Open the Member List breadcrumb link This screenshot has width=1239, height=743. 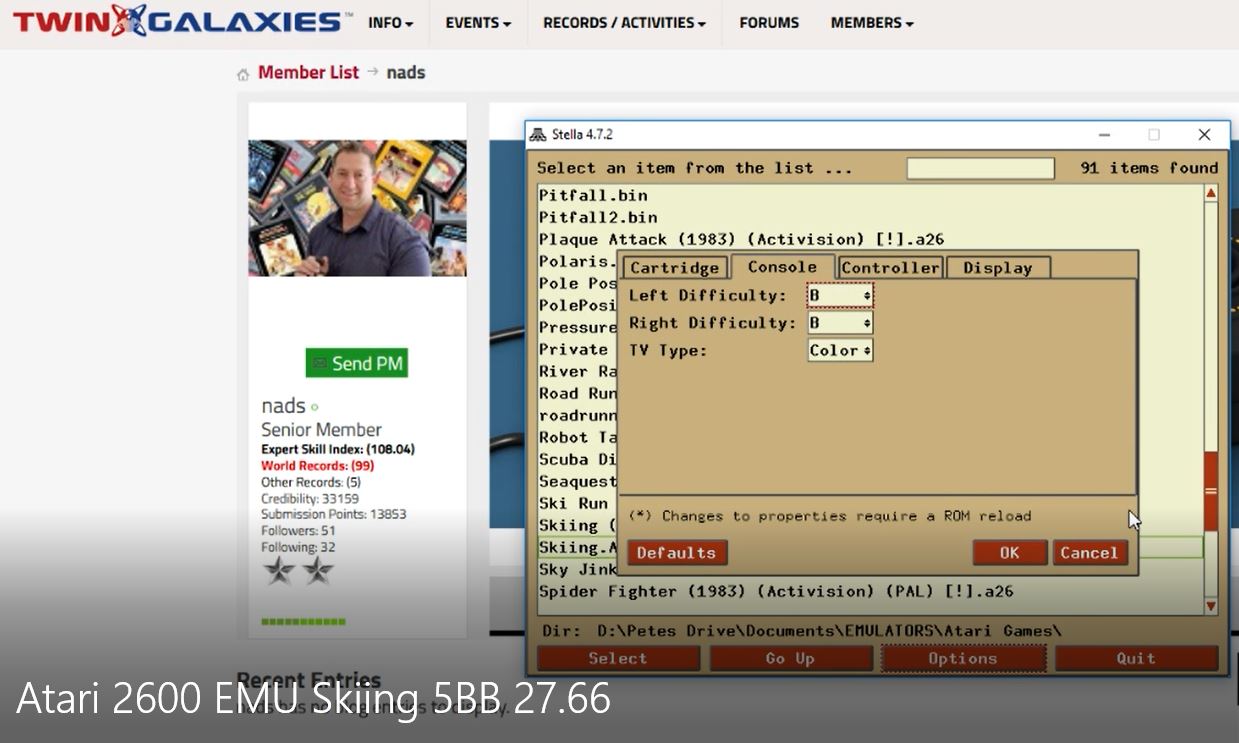coord(308,72)
